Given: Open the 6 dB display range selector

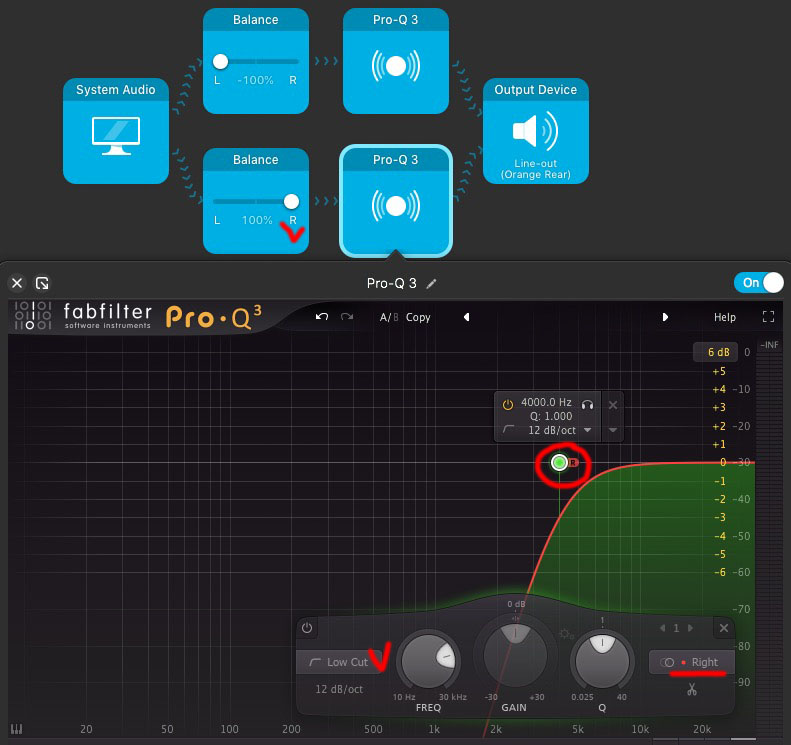Looking at the screenshot, I should [x=716, y=352].
